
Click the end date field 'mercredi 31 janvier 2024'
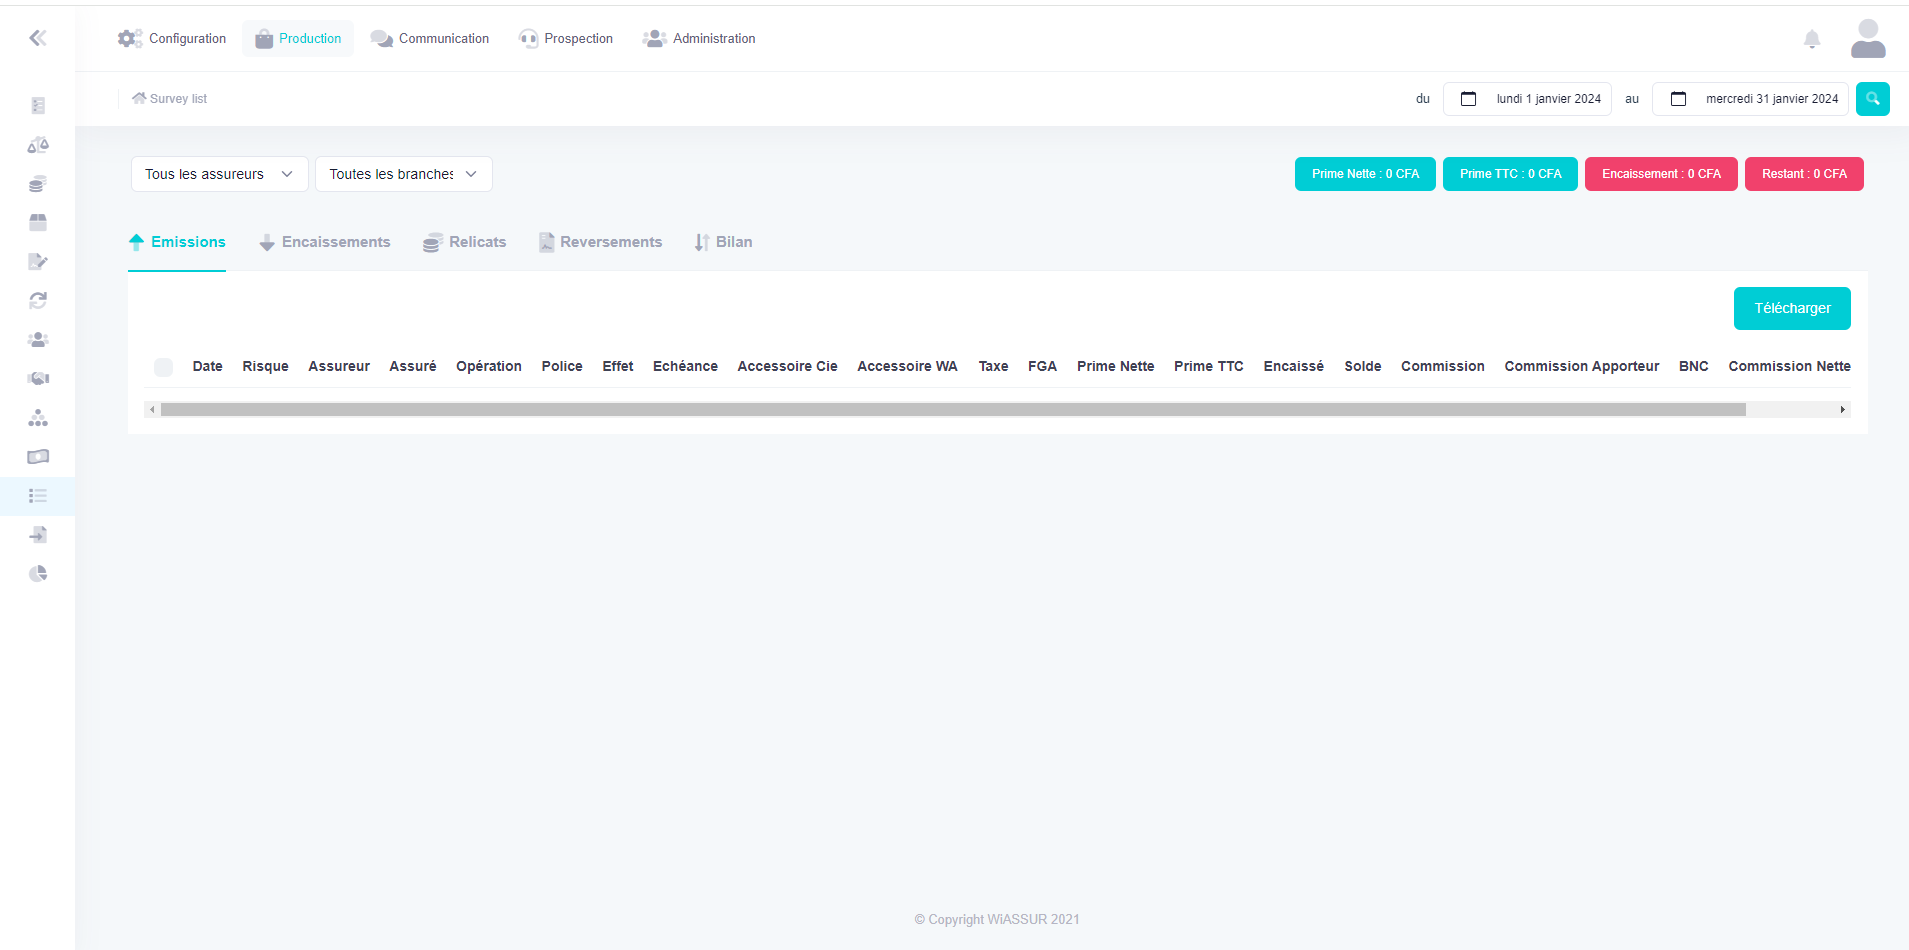click(x=1750, y=99)
